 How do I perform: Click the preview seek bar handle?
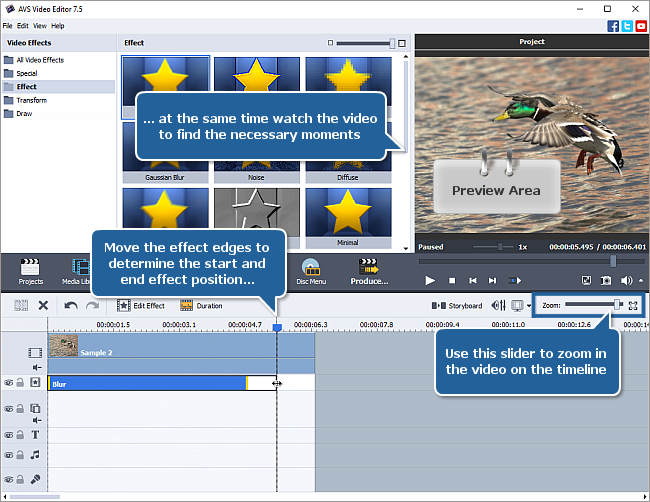[x=613, y=261]
